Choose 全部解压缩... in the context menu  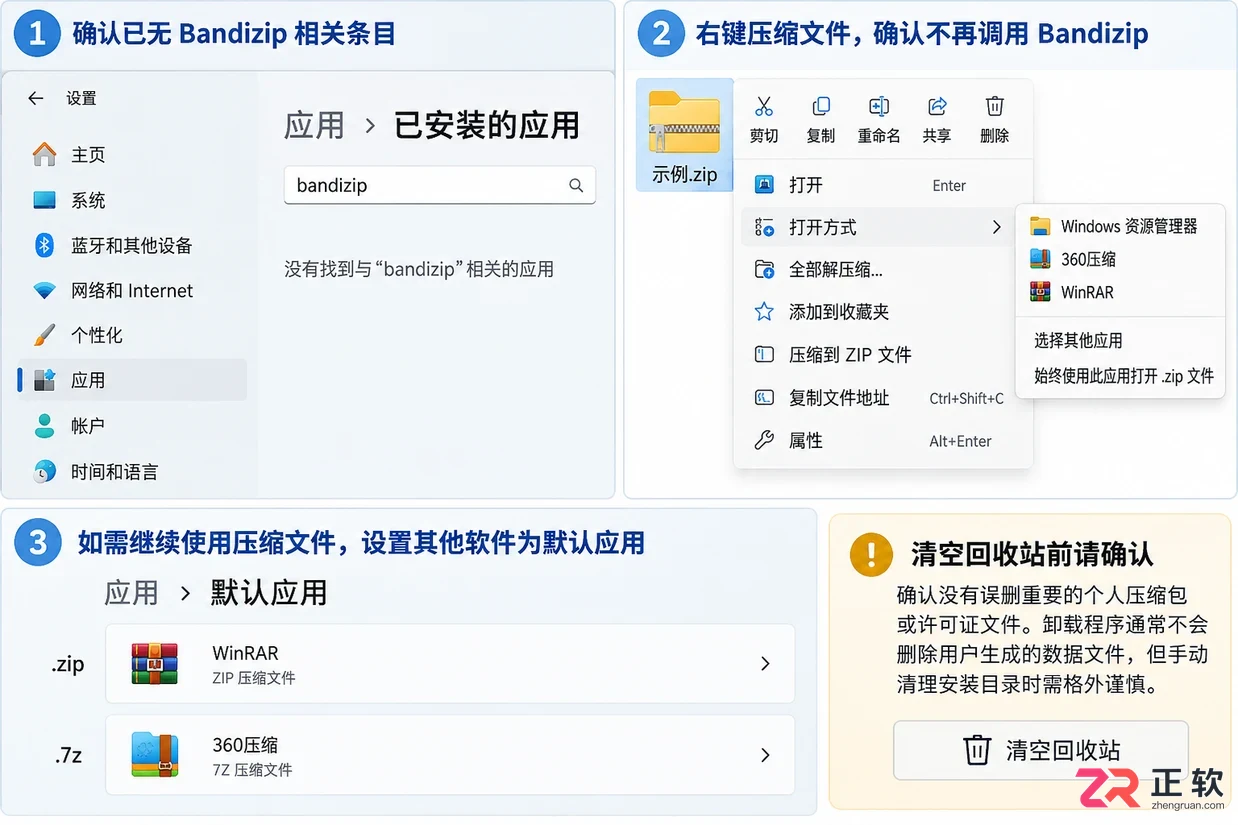click(883, 269)
